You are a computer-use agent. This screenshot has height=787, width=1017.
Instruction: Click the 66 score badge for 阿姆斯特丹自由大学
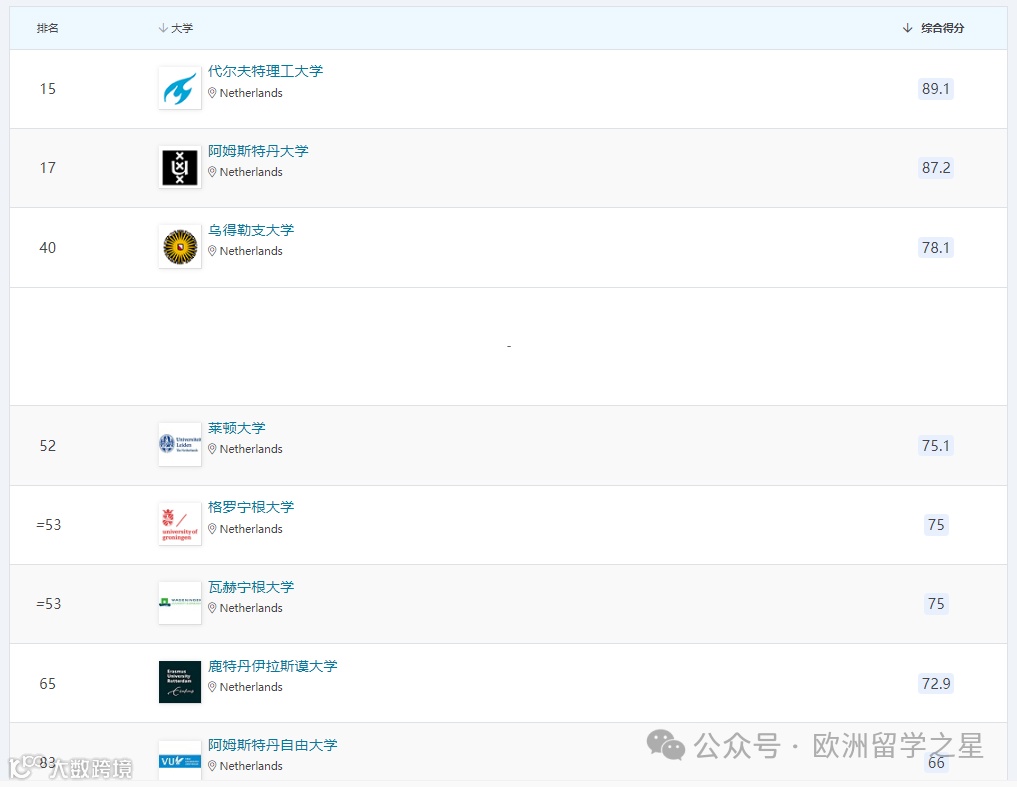(x=935, y=762)
